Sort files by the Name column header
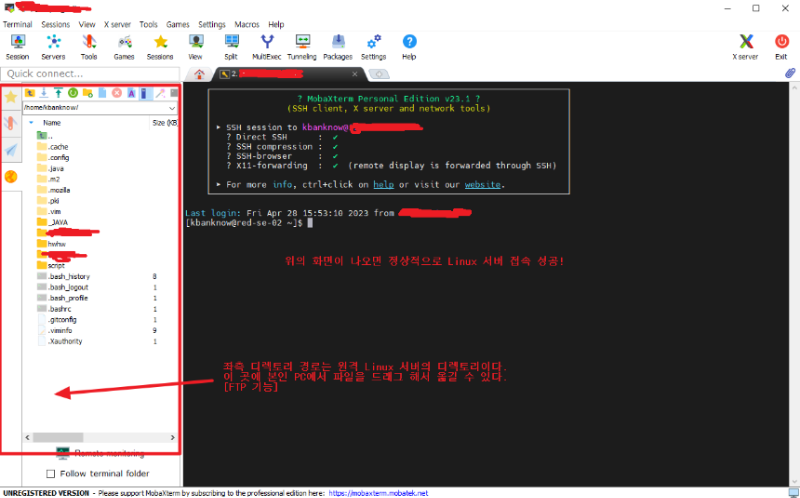800x498 pixels. pyautogui.click(x=52, y=123)
